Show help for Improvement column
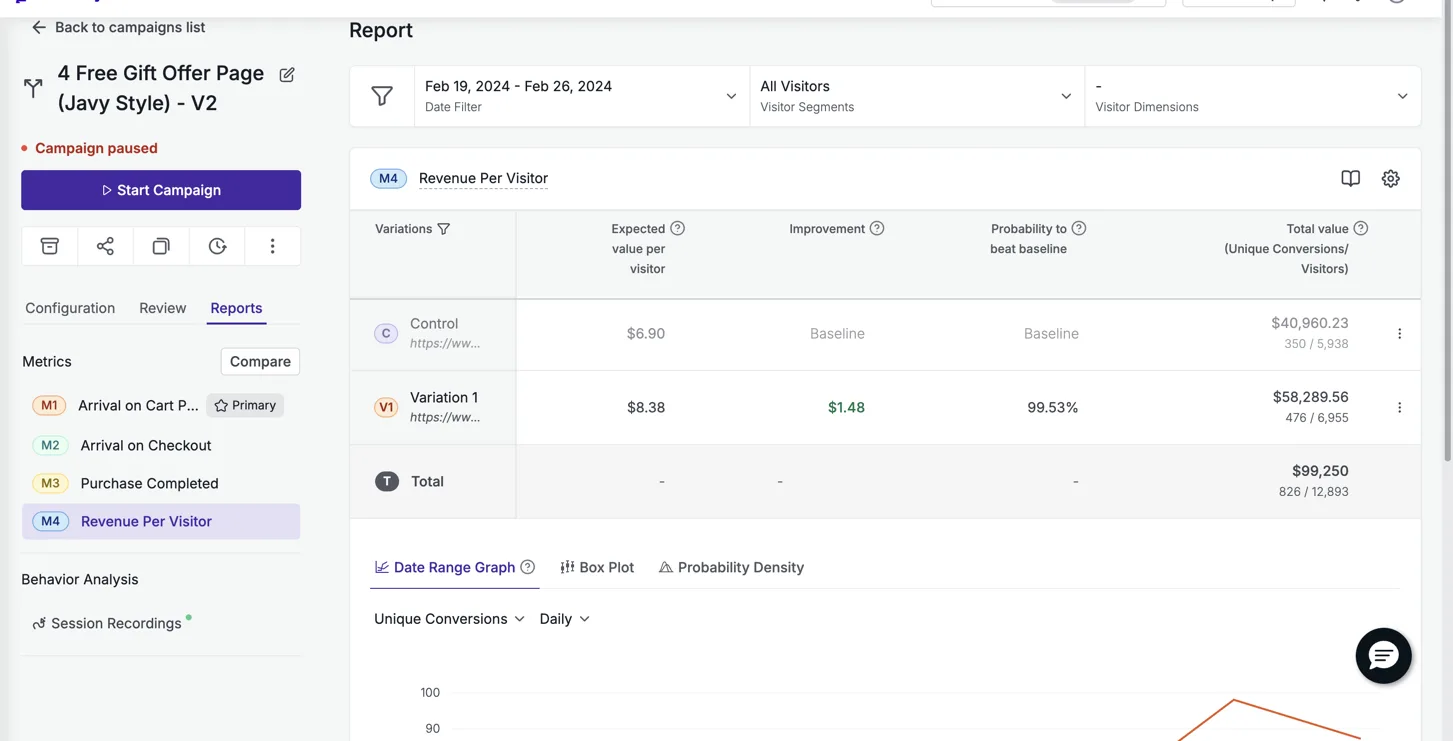 877,229
